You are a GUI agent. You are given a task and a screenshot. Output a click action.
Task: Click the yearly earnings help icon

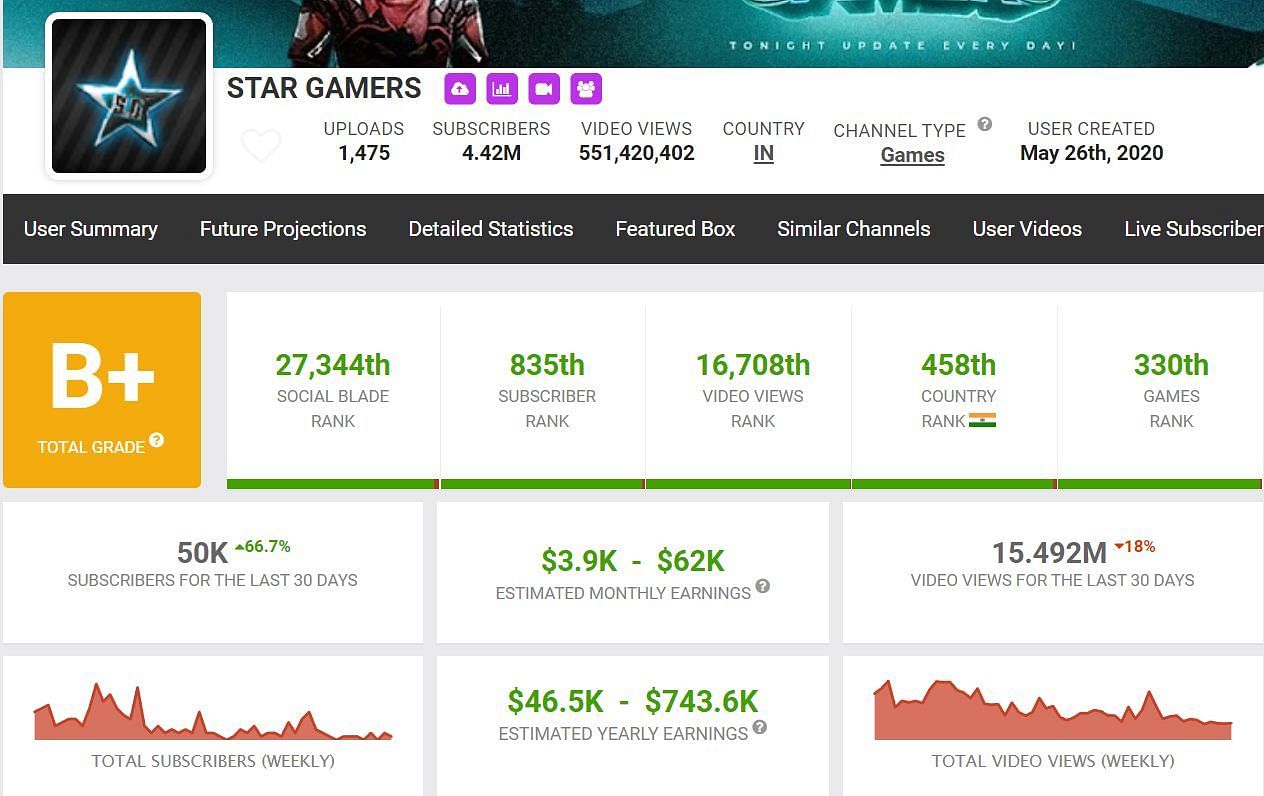[760, 727]
